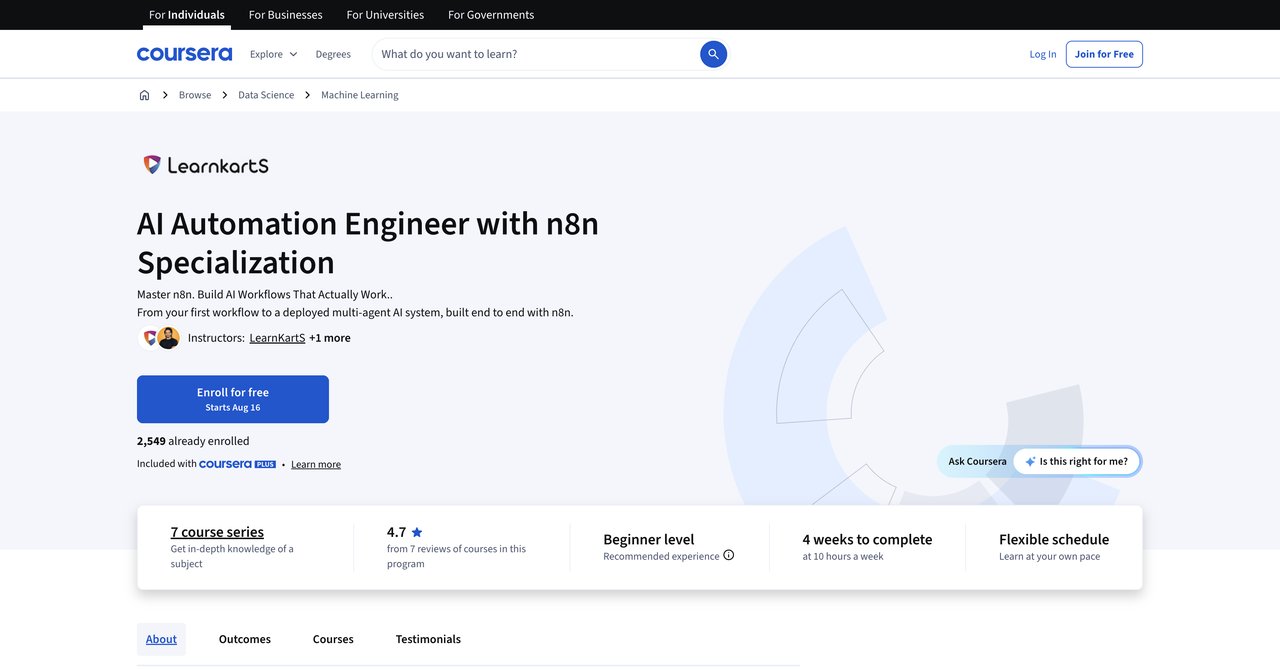Click the blue search magnifier button
1280x670 pixels.
(x=713, y=54)
